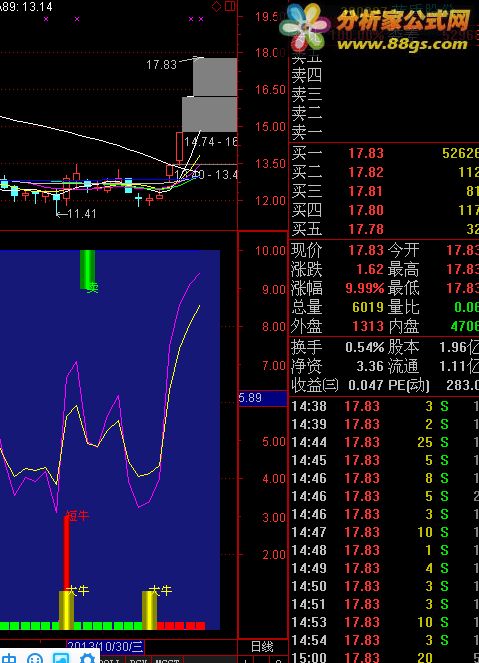Click the green 卖 signal bar
Image resolution: width=479 pixels, height=663 pixels.
88,270
